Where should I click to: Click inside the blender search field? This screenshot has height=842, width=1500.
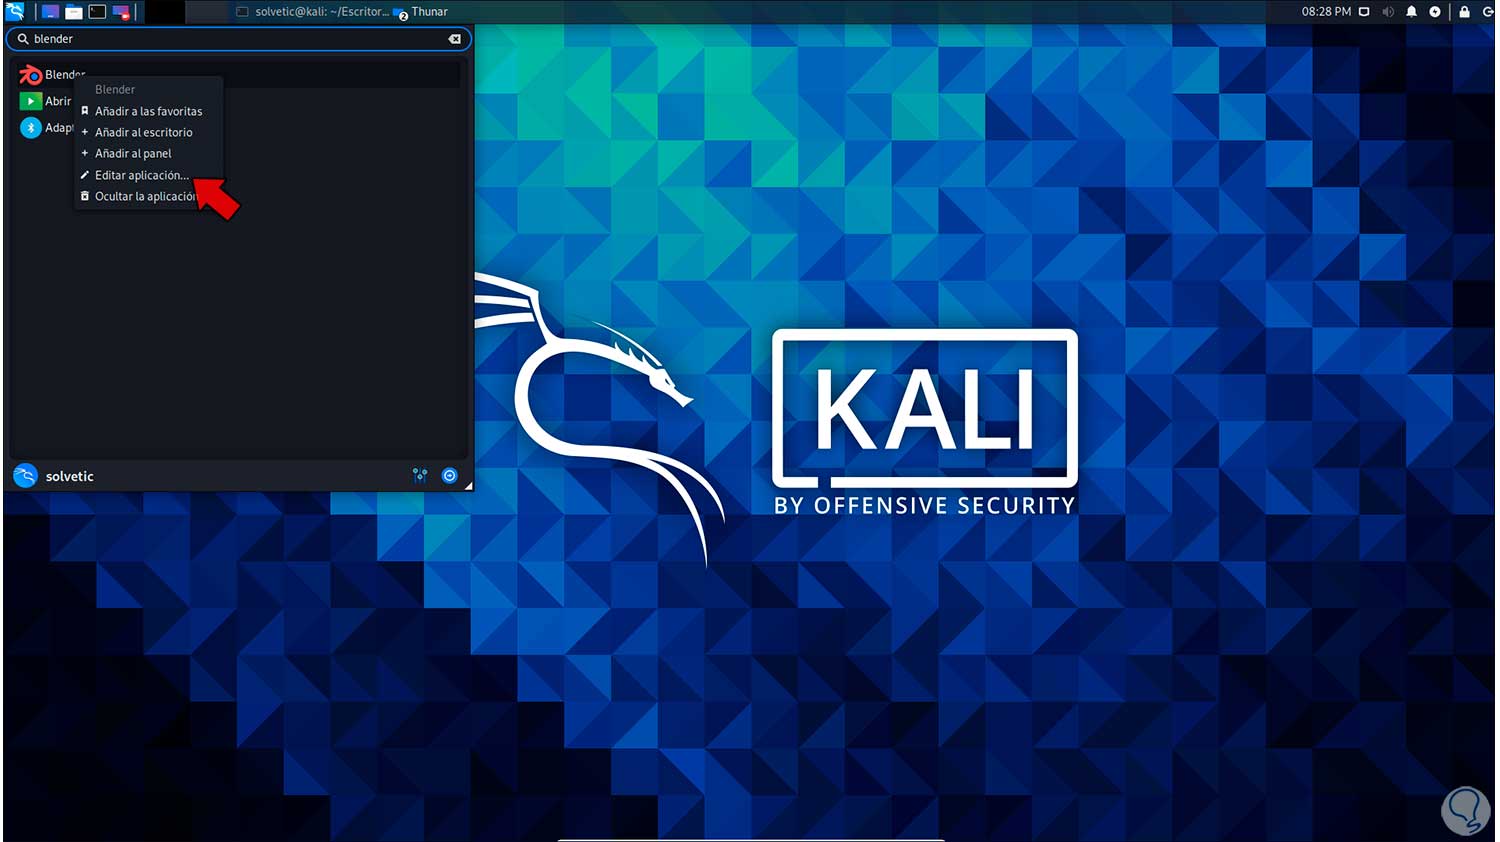click(x=239, y=39)
